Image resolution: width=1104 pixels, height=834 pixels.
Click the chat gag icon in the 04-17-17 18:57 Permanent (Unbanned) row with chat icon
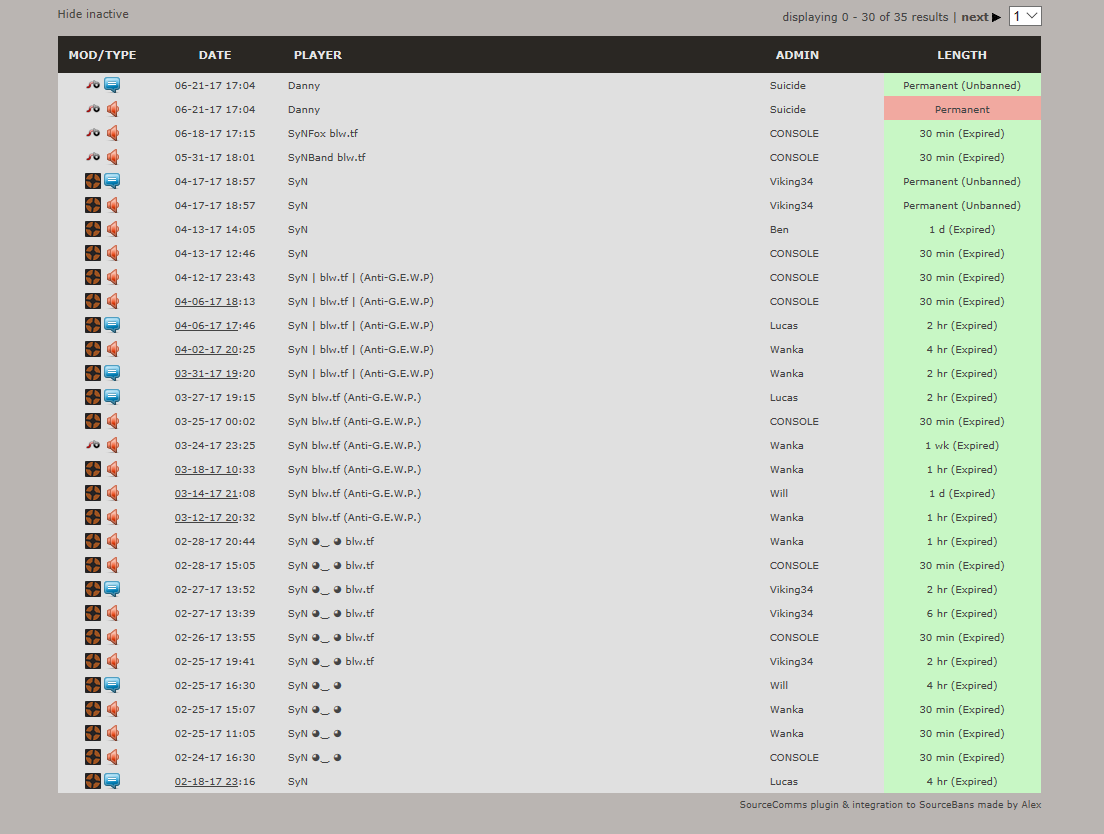112,181
